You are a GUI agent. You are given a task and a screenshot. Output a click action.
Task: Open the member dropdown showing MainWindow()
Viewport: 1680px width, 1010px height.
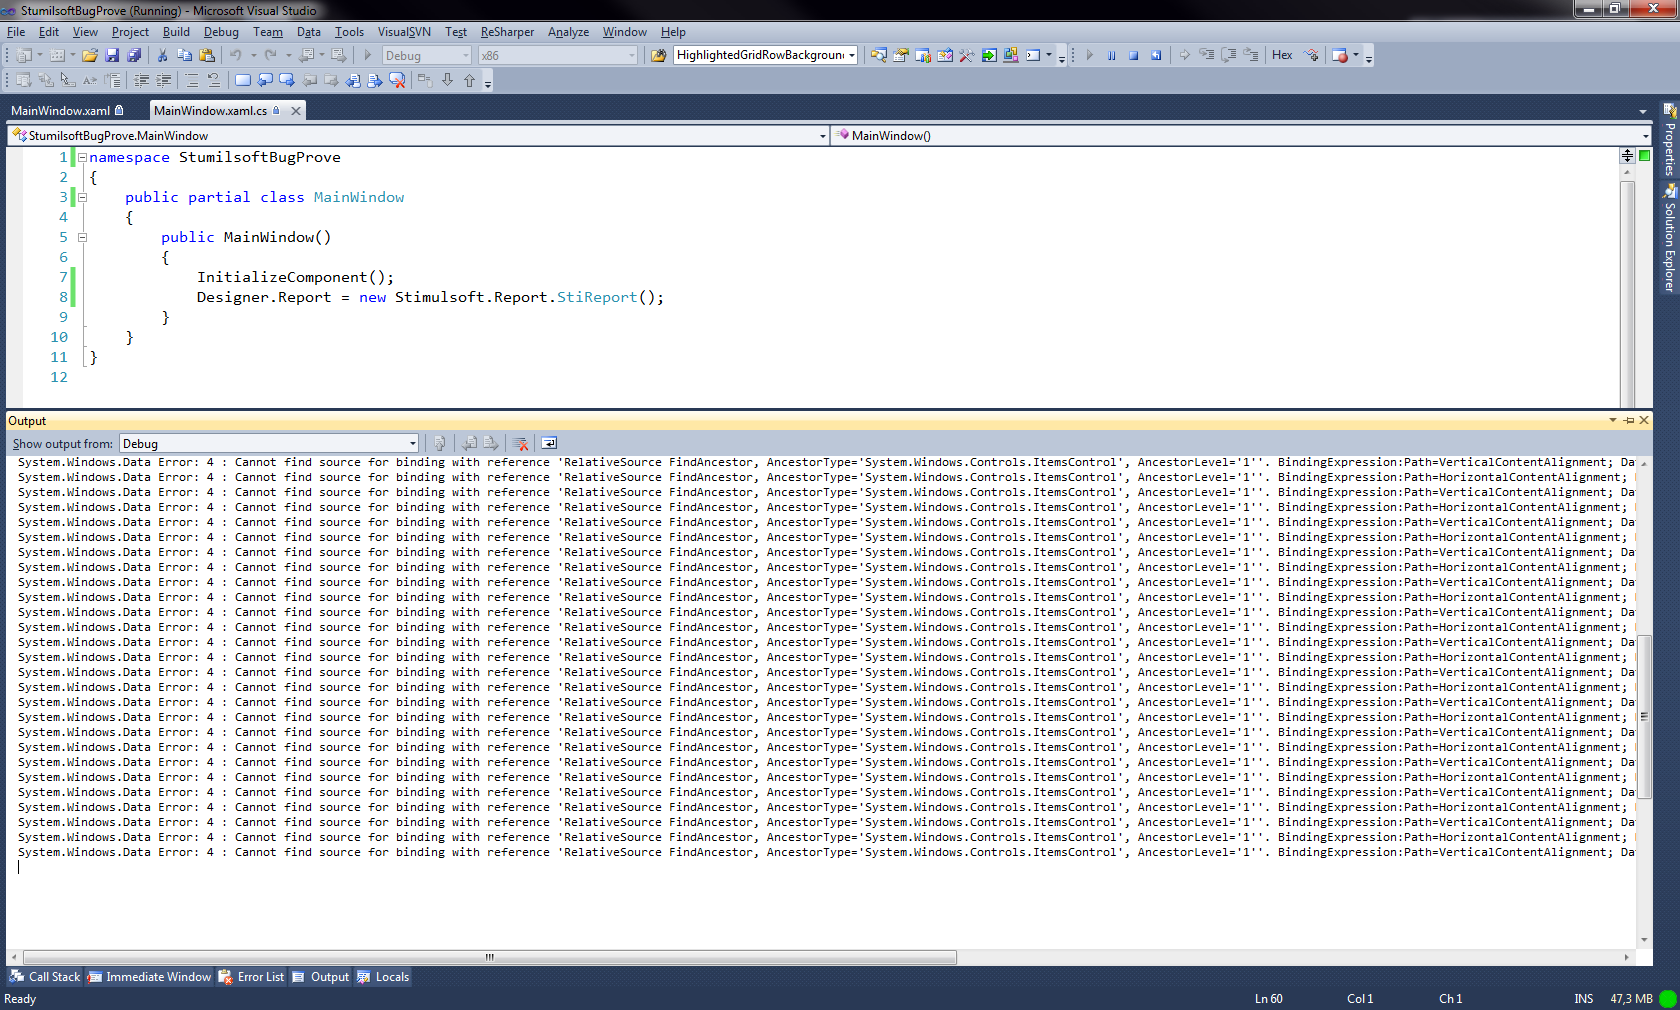pos(1241,136)
